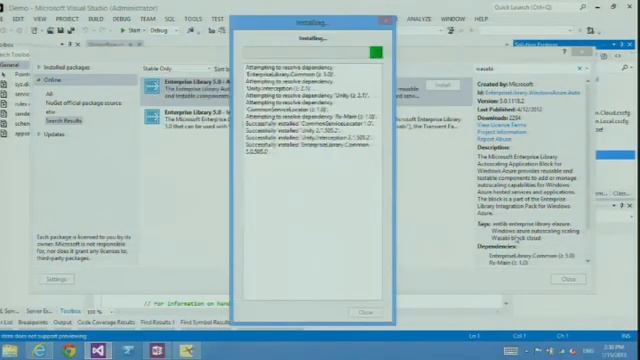The width and height of the screenshot is (640, 360).
Task: Open the HELP menu
Action: (x=481, y=19)
